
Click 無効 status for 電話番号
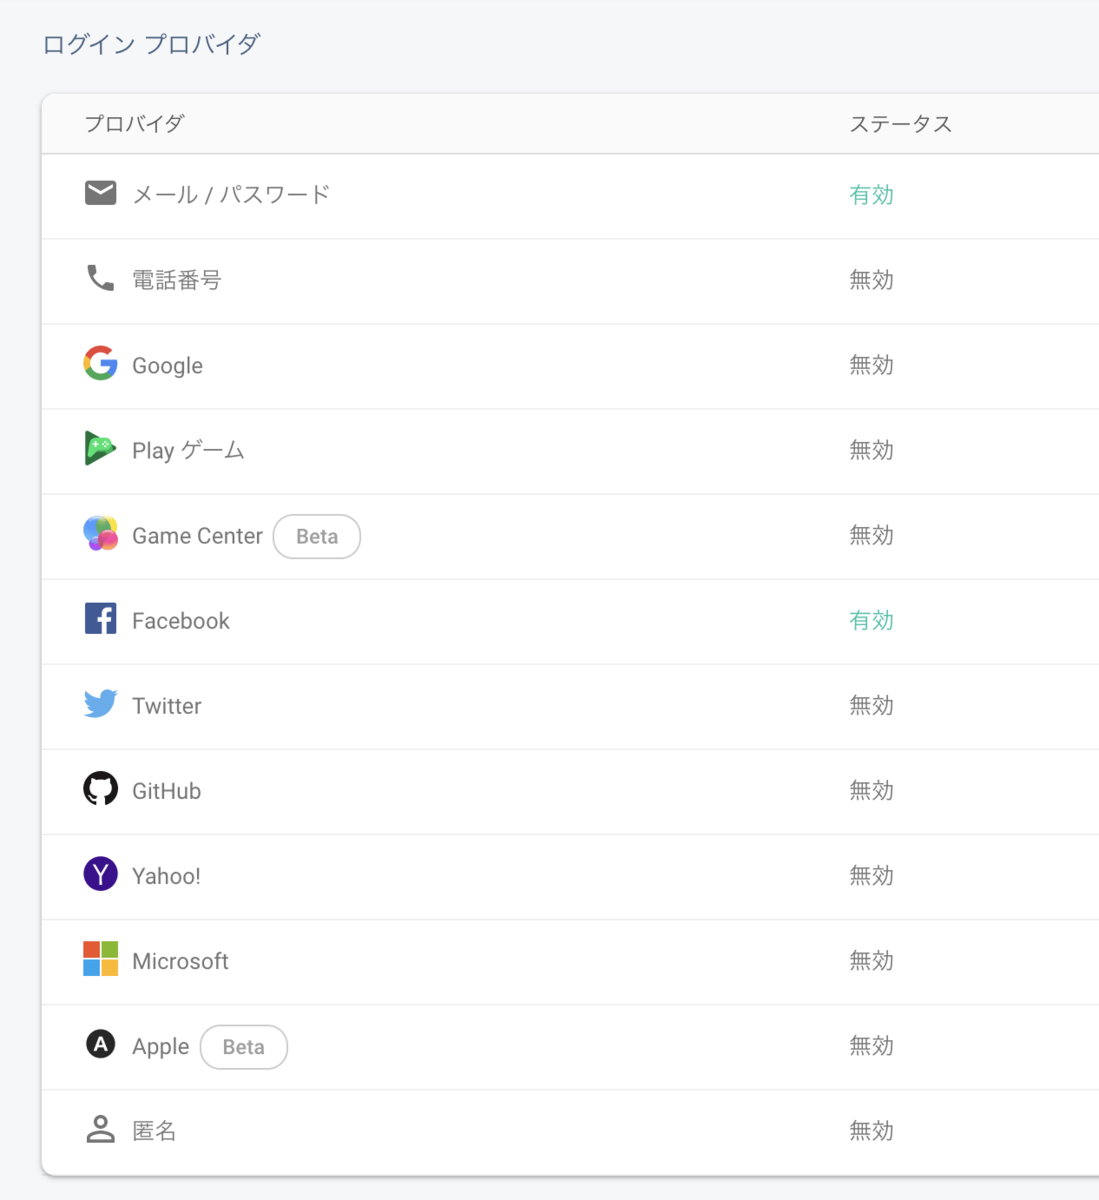tap(871, 280)
